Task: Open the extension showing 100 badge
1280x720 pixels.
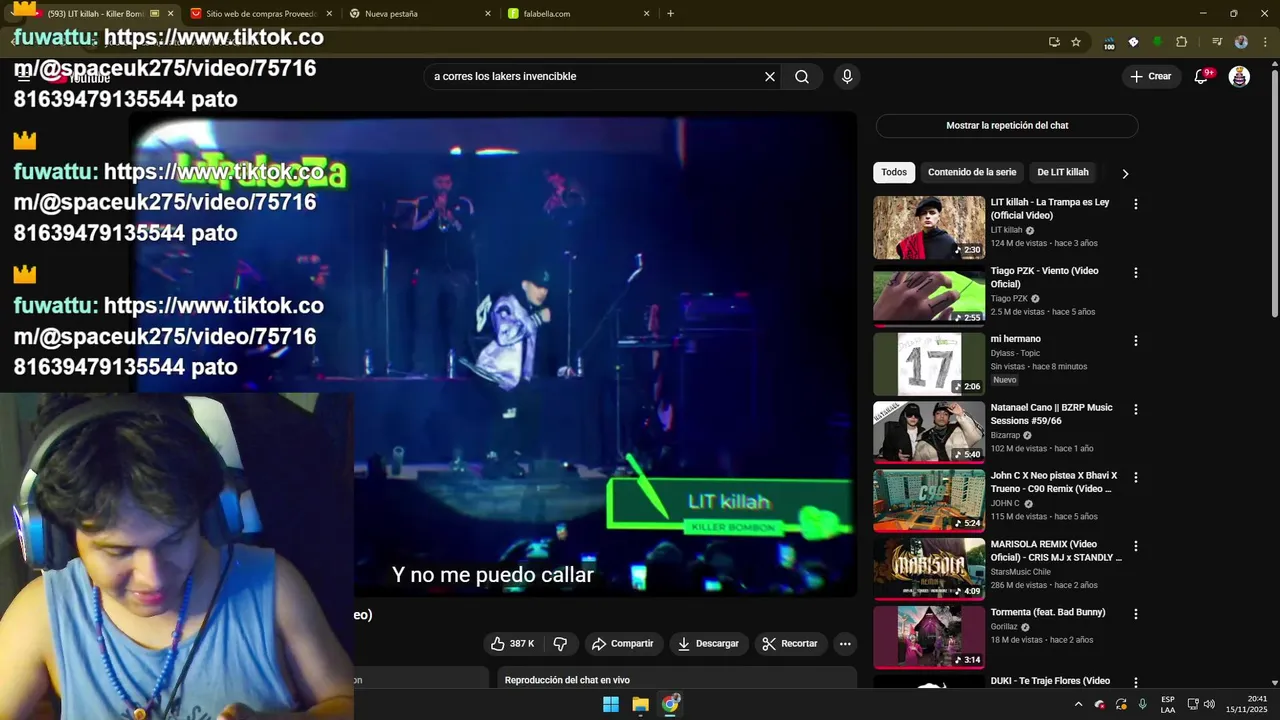Action: (1109, 42)
